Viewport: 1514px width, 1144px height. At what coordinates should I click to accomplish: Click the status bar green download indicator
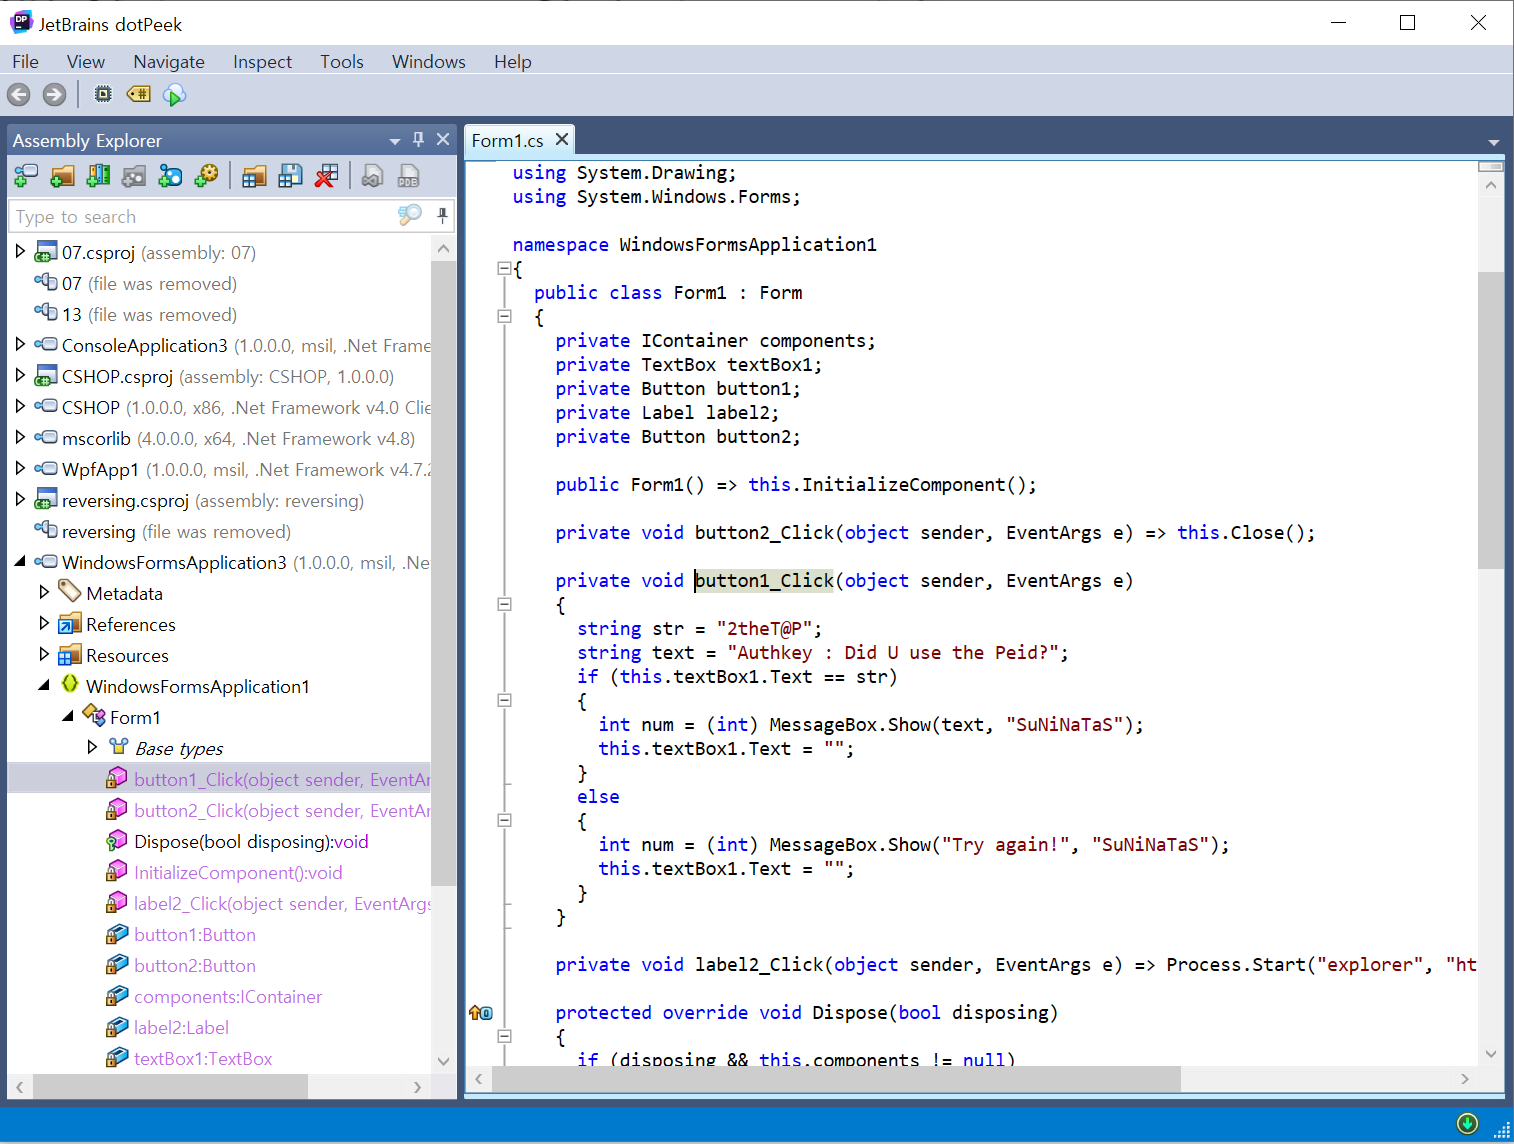(x=1467, y=1123)
